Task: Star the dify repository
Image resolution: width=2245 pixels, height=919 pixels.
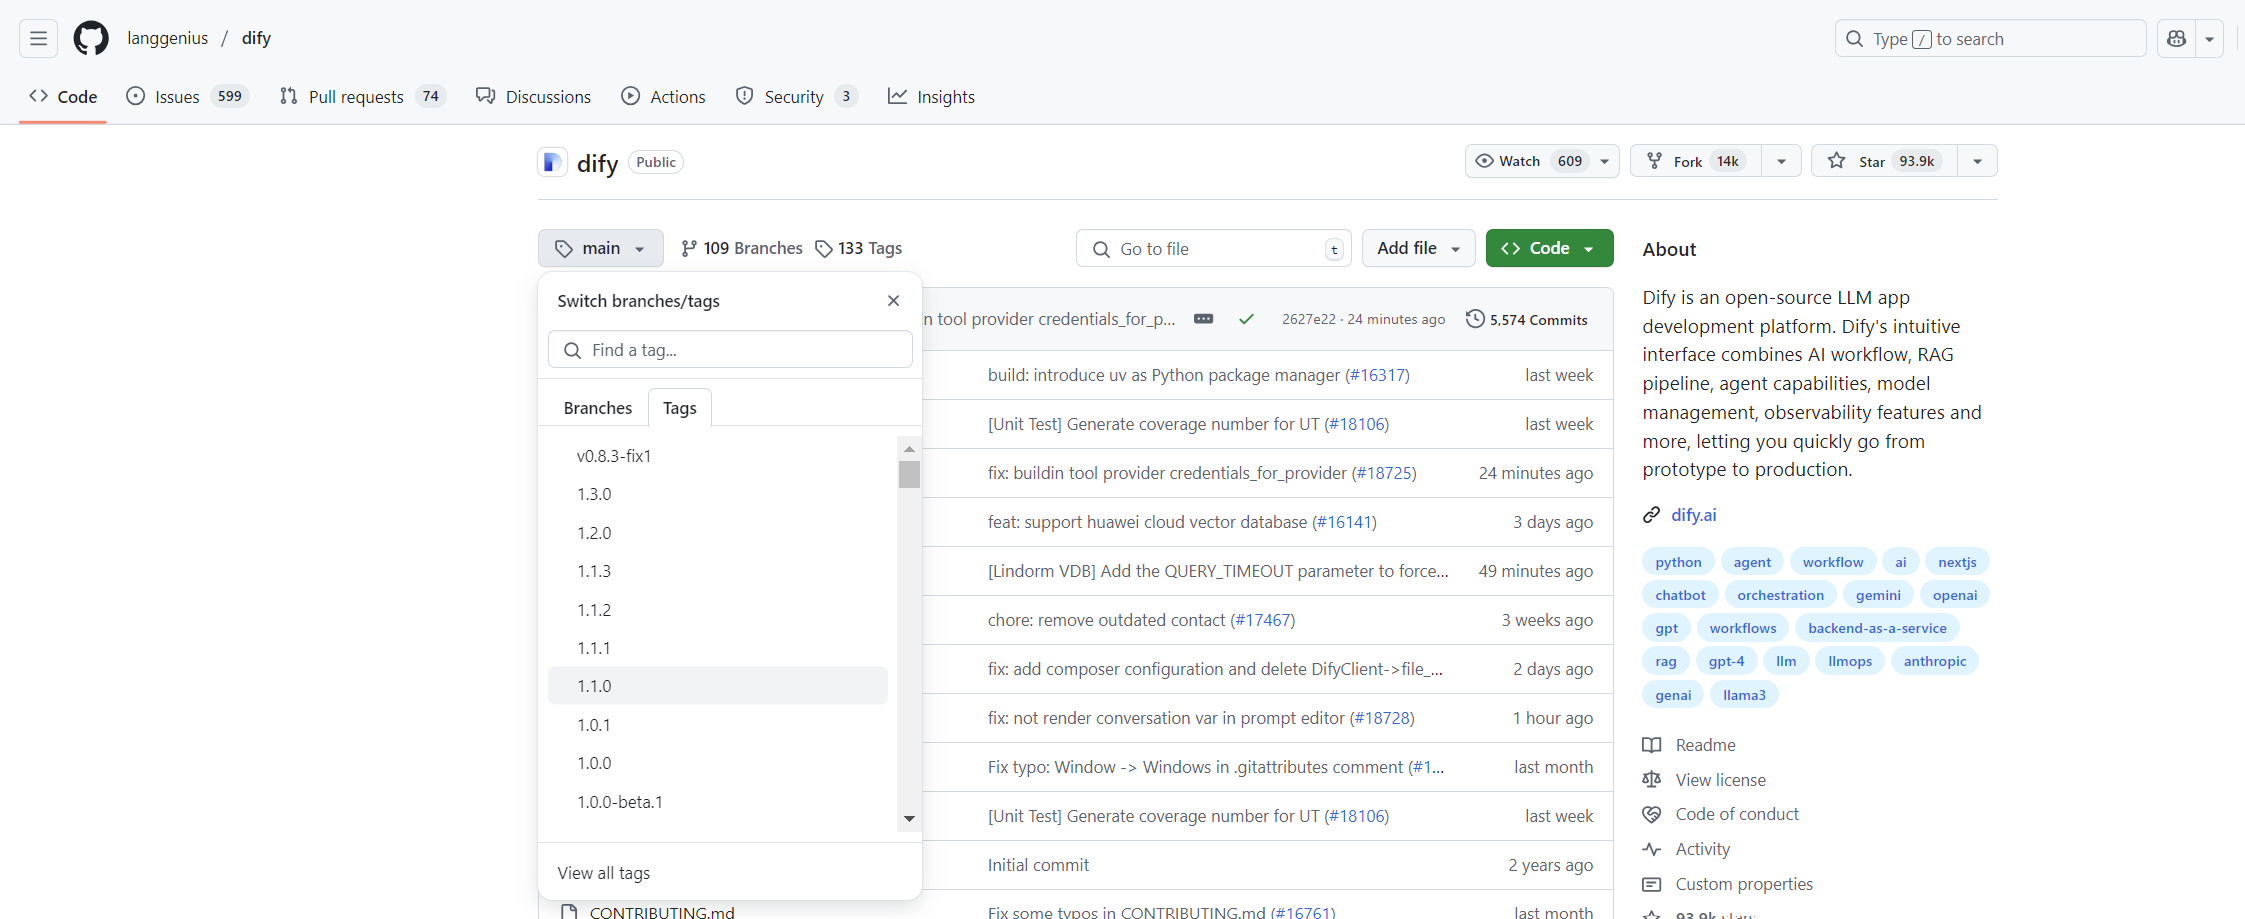Action: [1884, 161]
